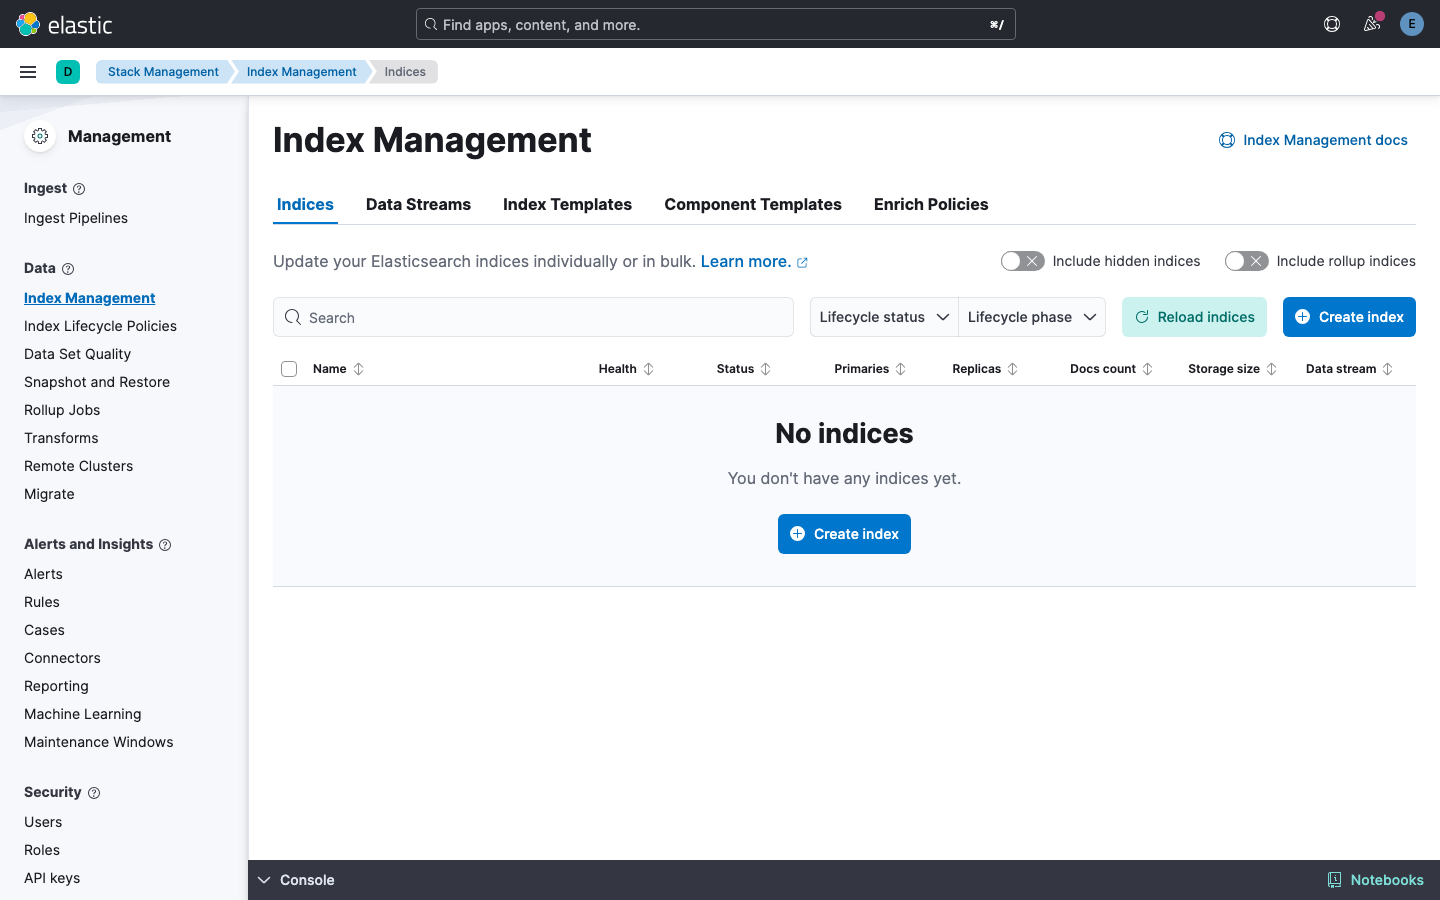1440x900 pixels.
Task: Toggle the hamburger navigation menu
Action: 28,72
